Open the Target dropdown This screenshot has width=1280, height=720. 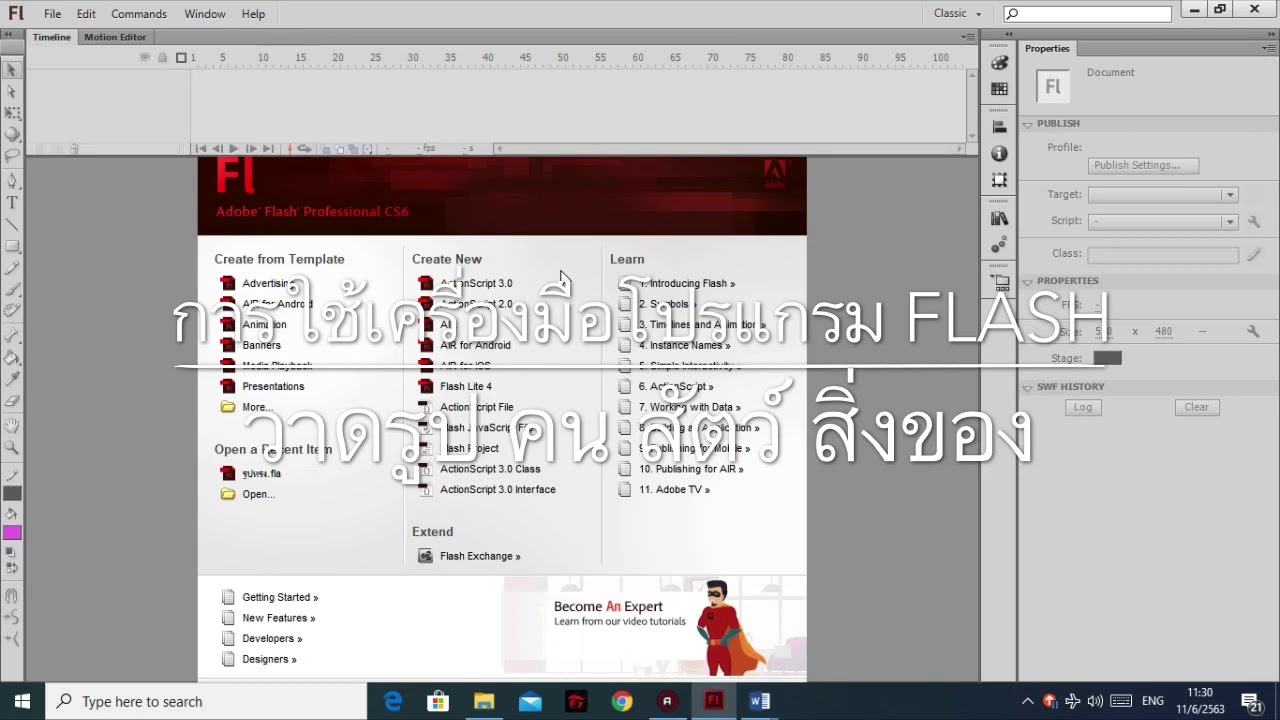(x=1163, y=195)
